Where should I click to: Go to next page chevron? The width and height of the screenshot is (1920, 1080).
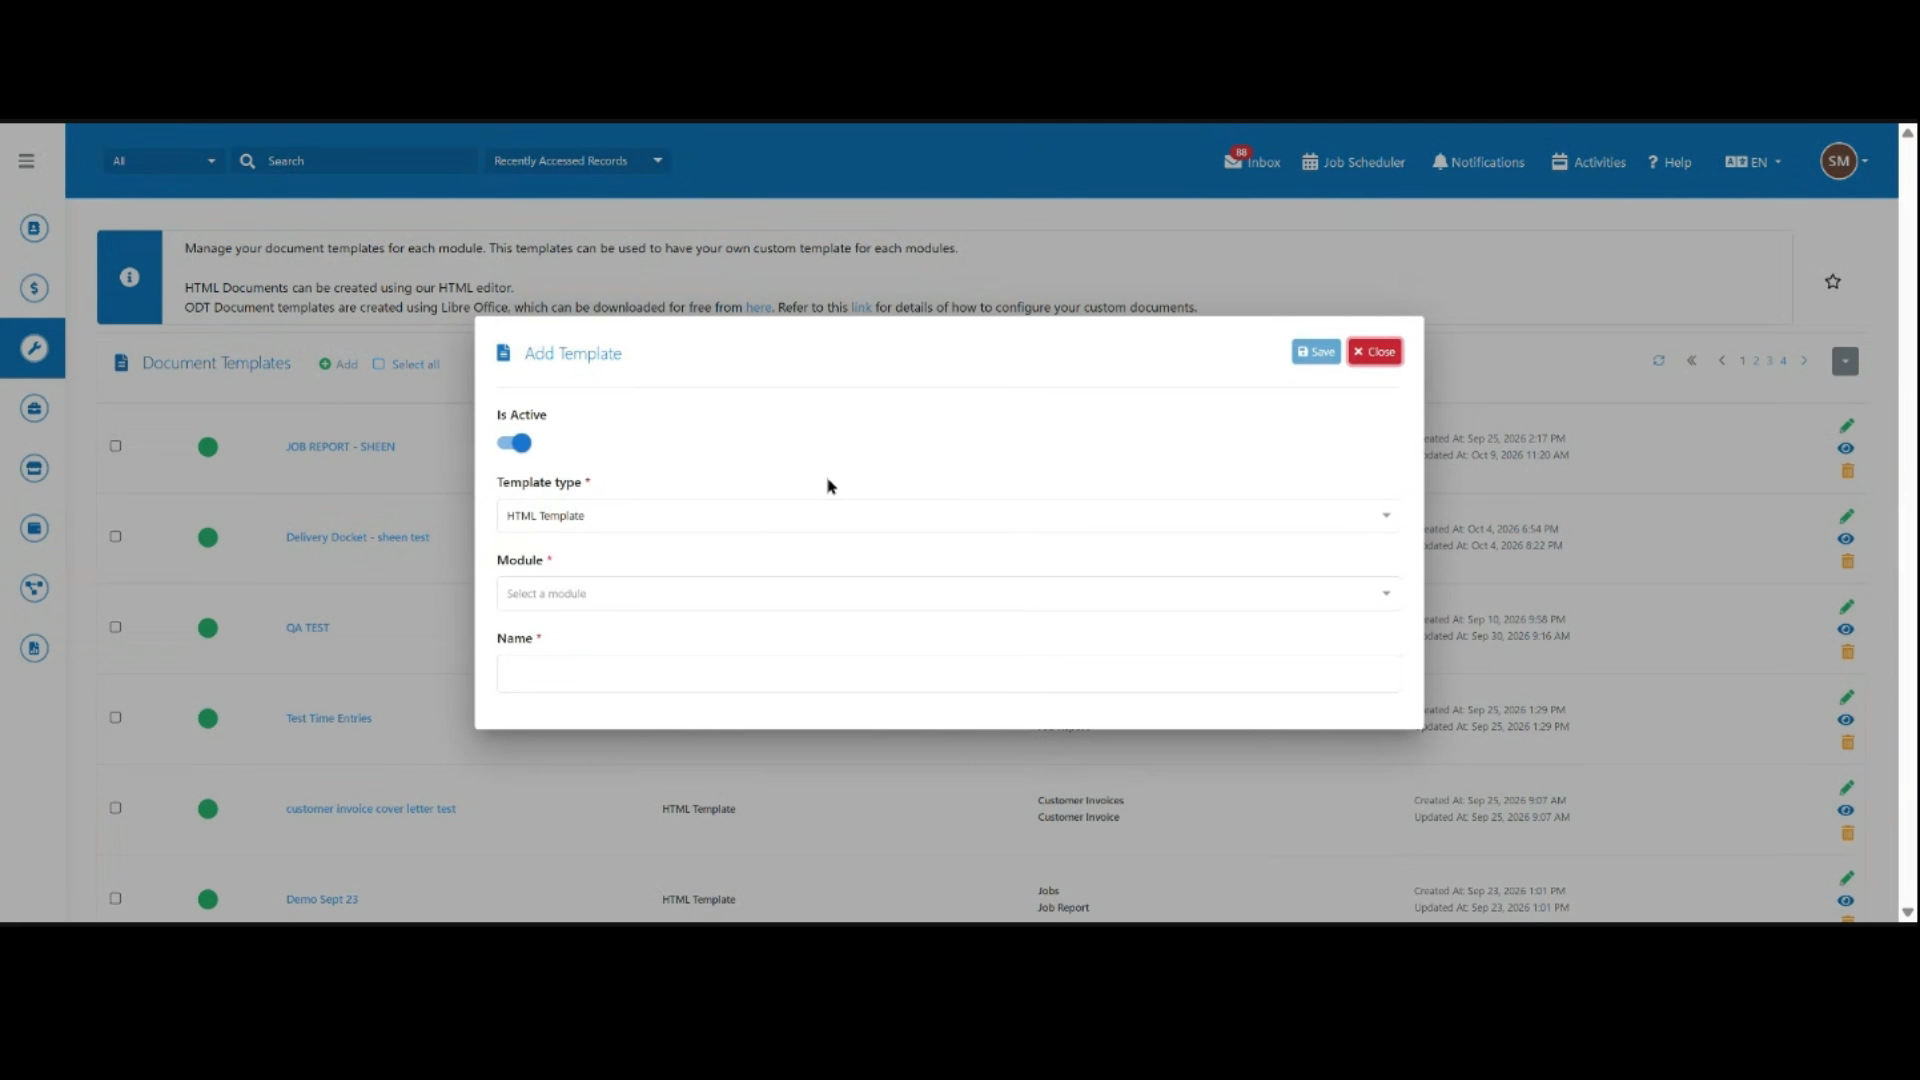[x=1805, y=361]
